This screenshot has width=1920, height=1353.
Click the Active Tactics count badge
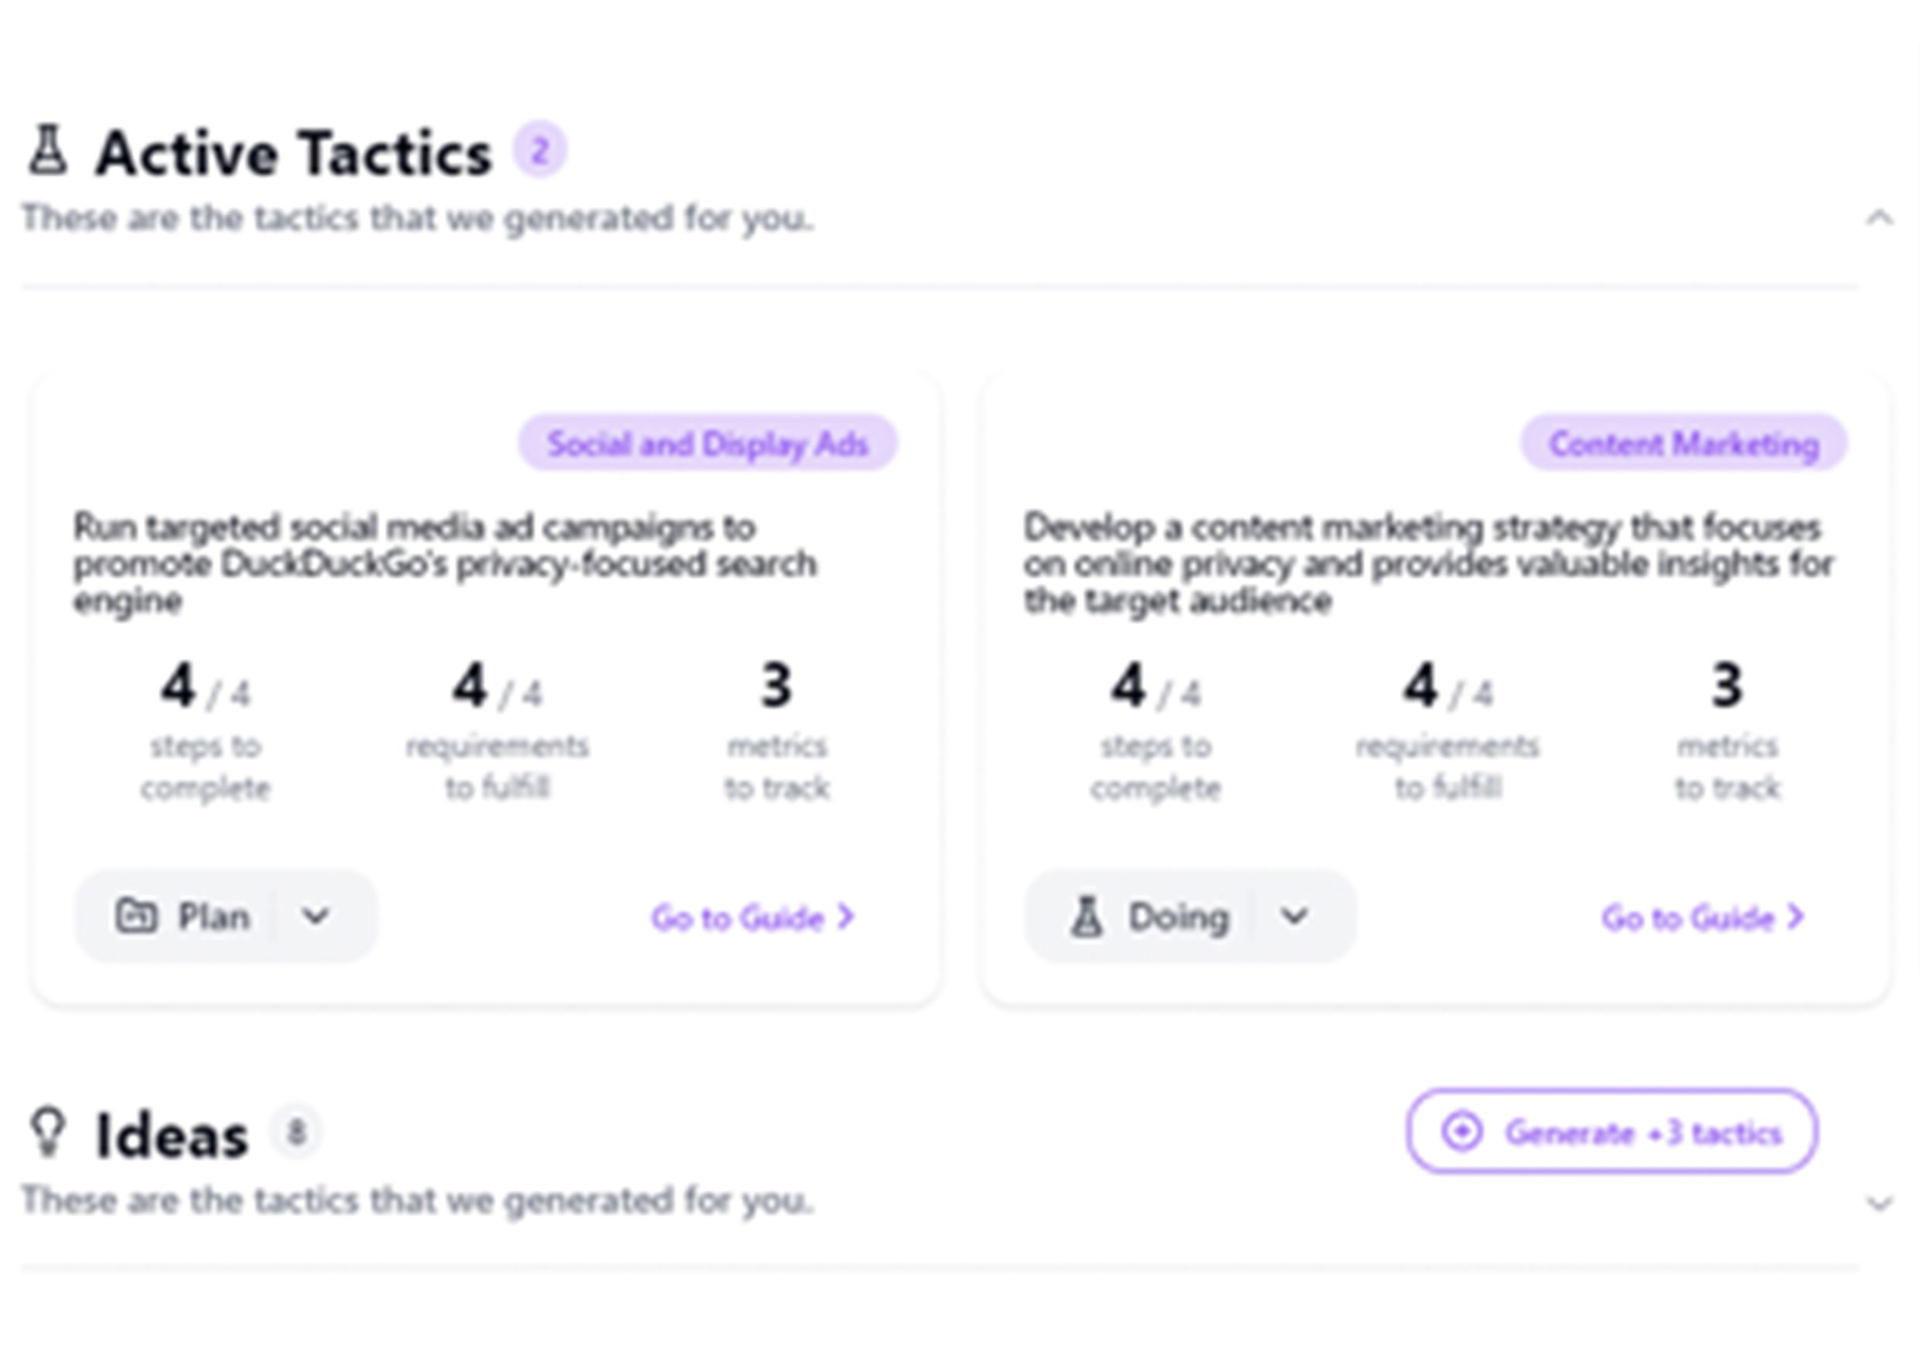point(540,150)
